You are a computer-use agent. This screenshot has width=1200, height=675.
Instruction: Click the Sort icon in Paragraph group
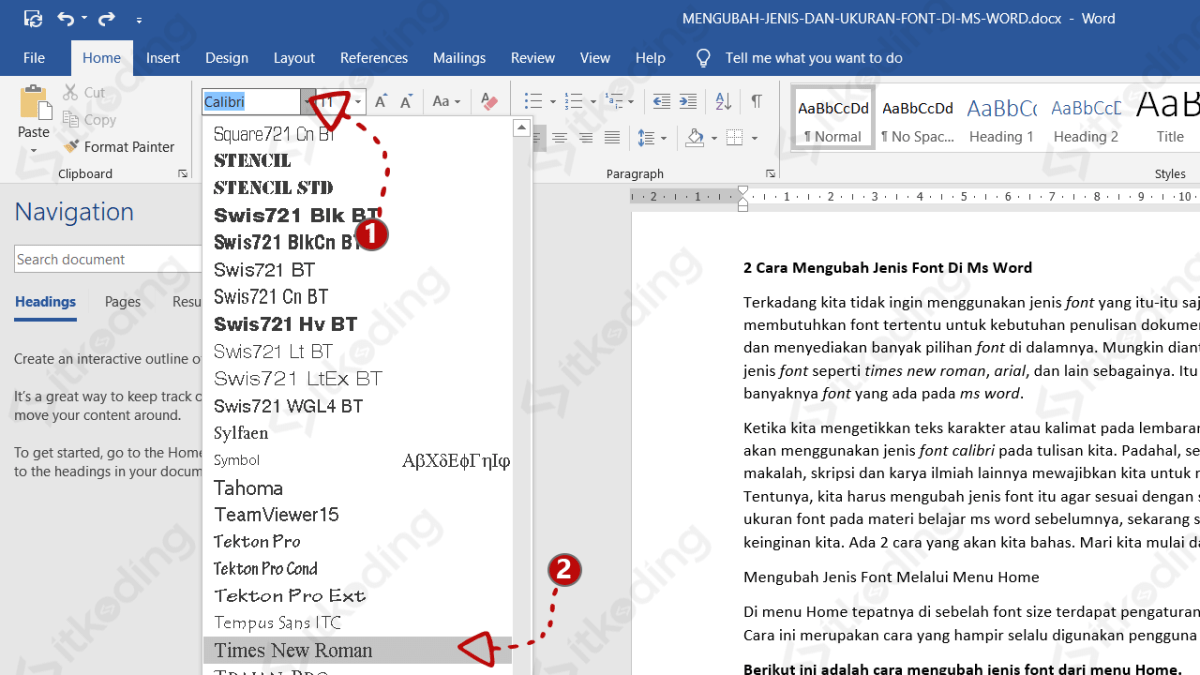coord(724,102)
